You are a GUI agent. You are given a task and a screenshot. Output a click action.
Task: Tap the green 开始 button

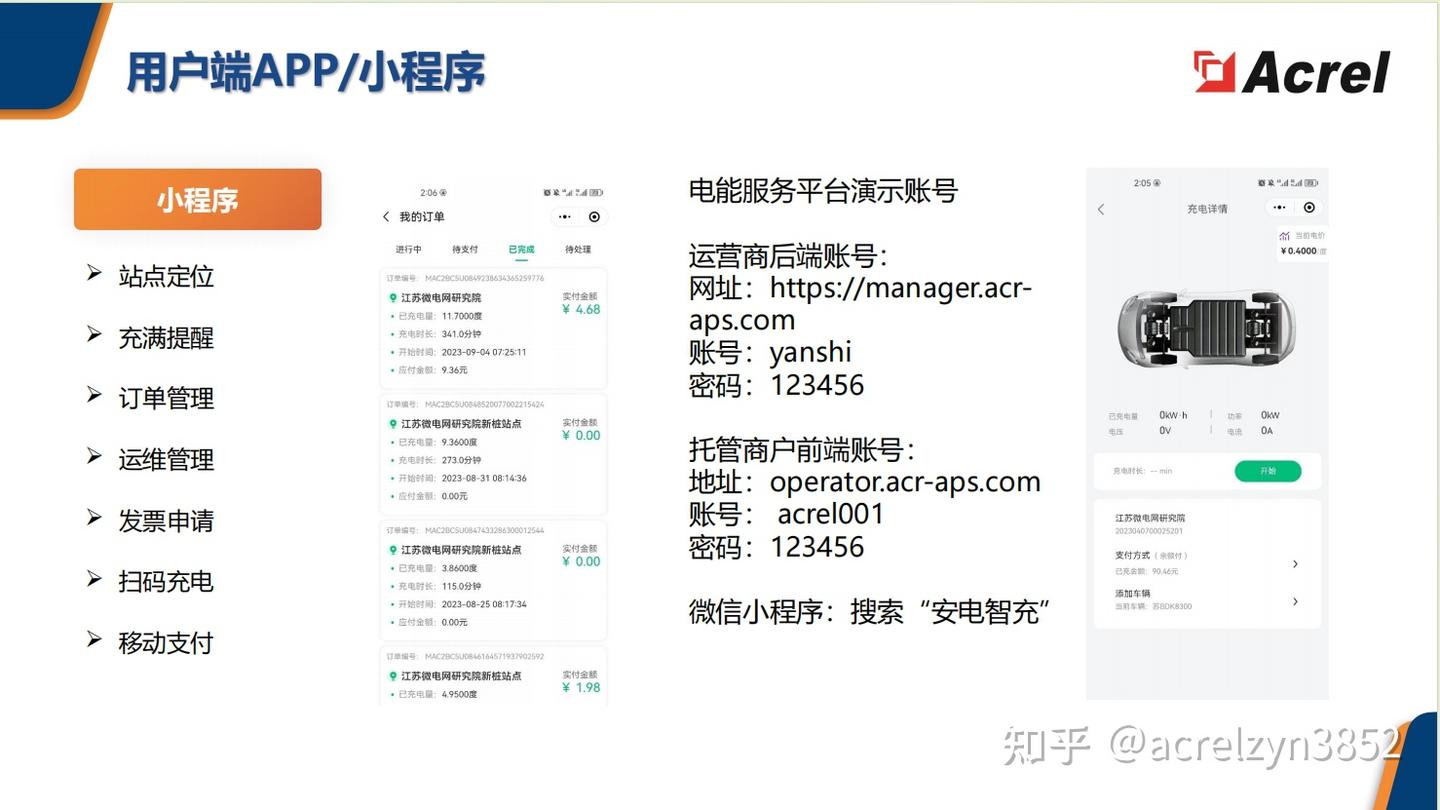coord(1268,471)
